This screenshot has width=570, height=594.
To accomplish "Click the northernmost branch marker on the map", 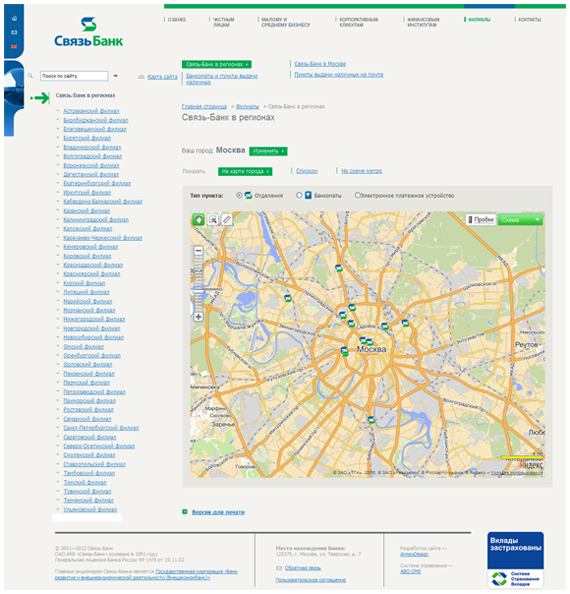I will click(339, 268).
